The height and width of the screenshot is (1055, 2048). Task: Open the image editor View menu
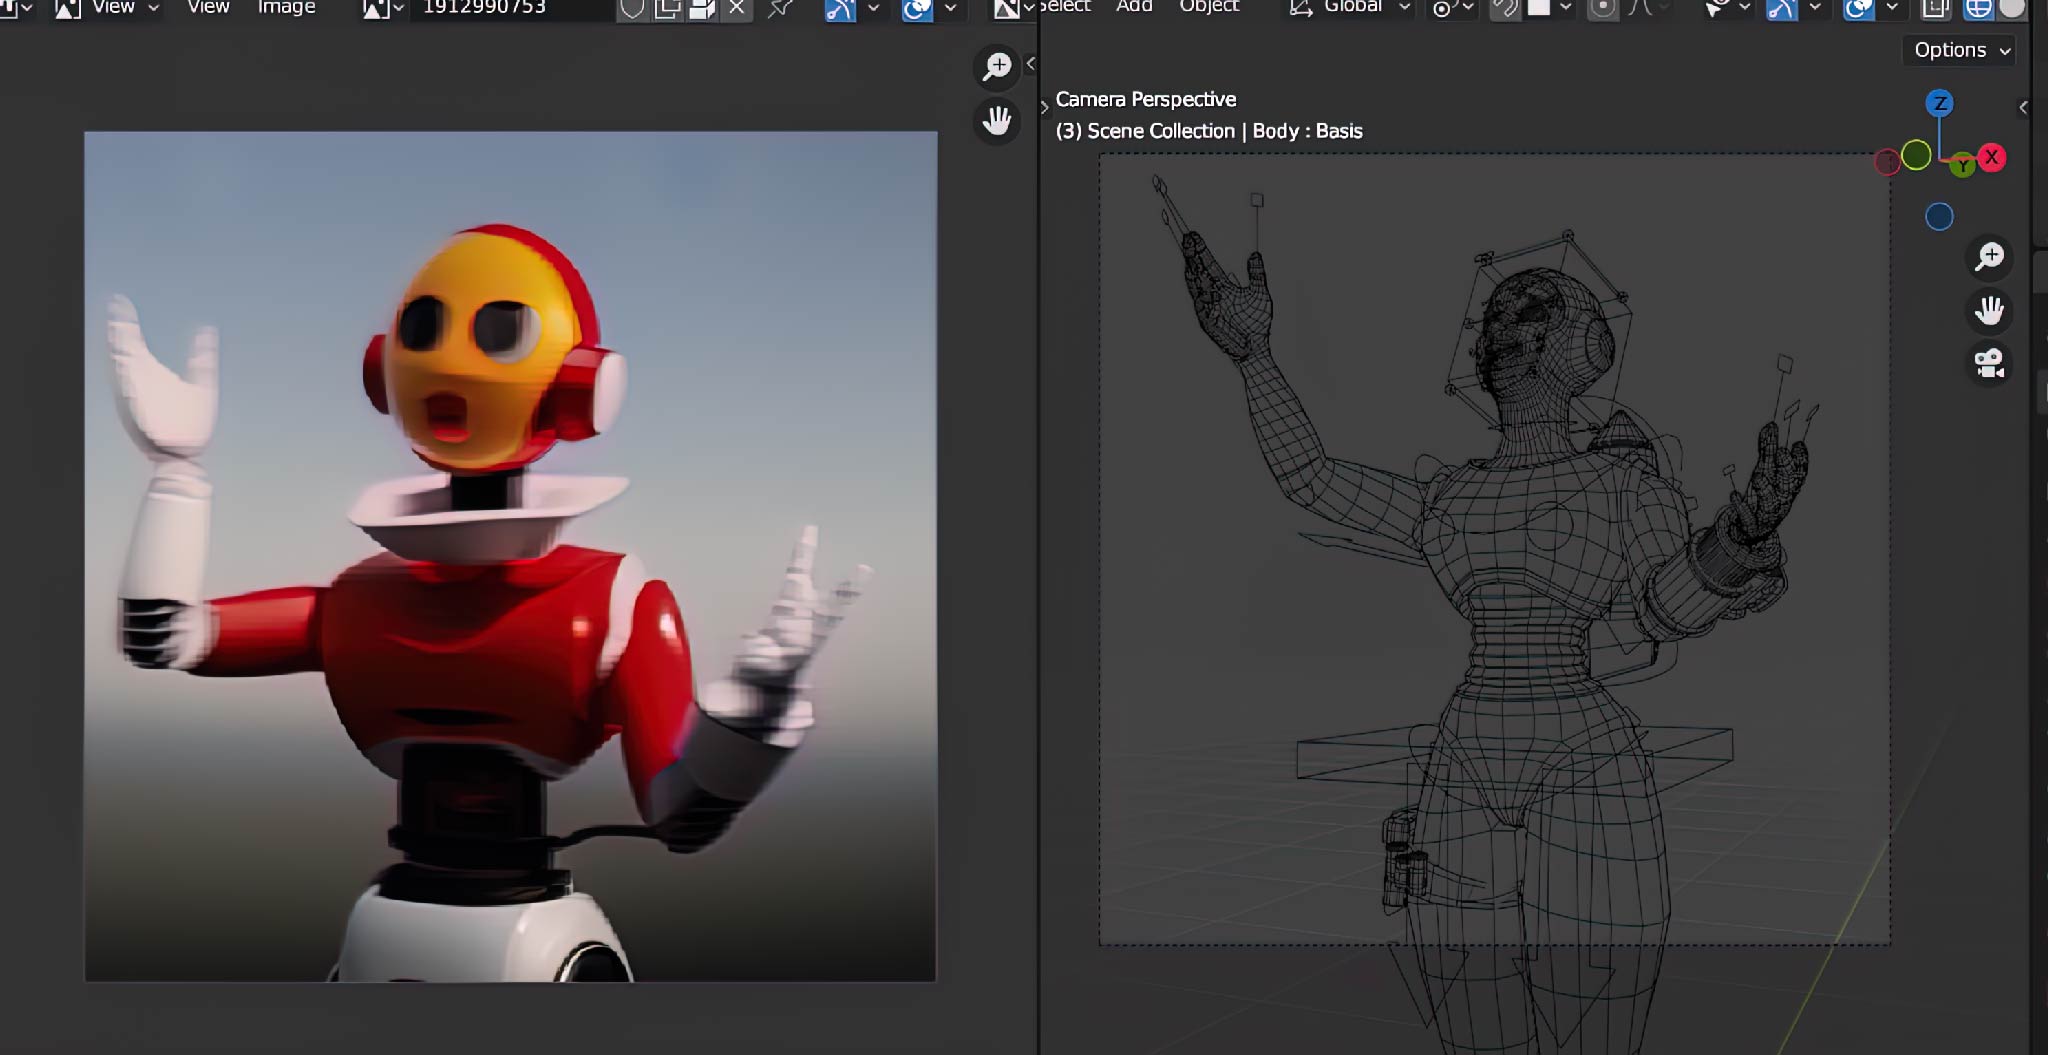tap(208, 7)
